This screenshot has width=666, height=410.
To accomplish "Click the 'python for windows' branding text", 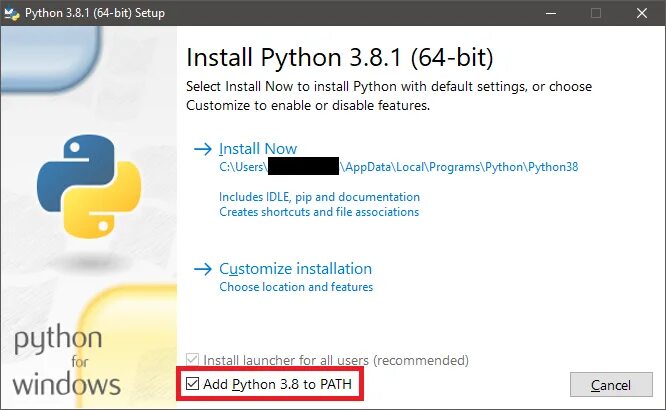I will (x=67, y=360).
